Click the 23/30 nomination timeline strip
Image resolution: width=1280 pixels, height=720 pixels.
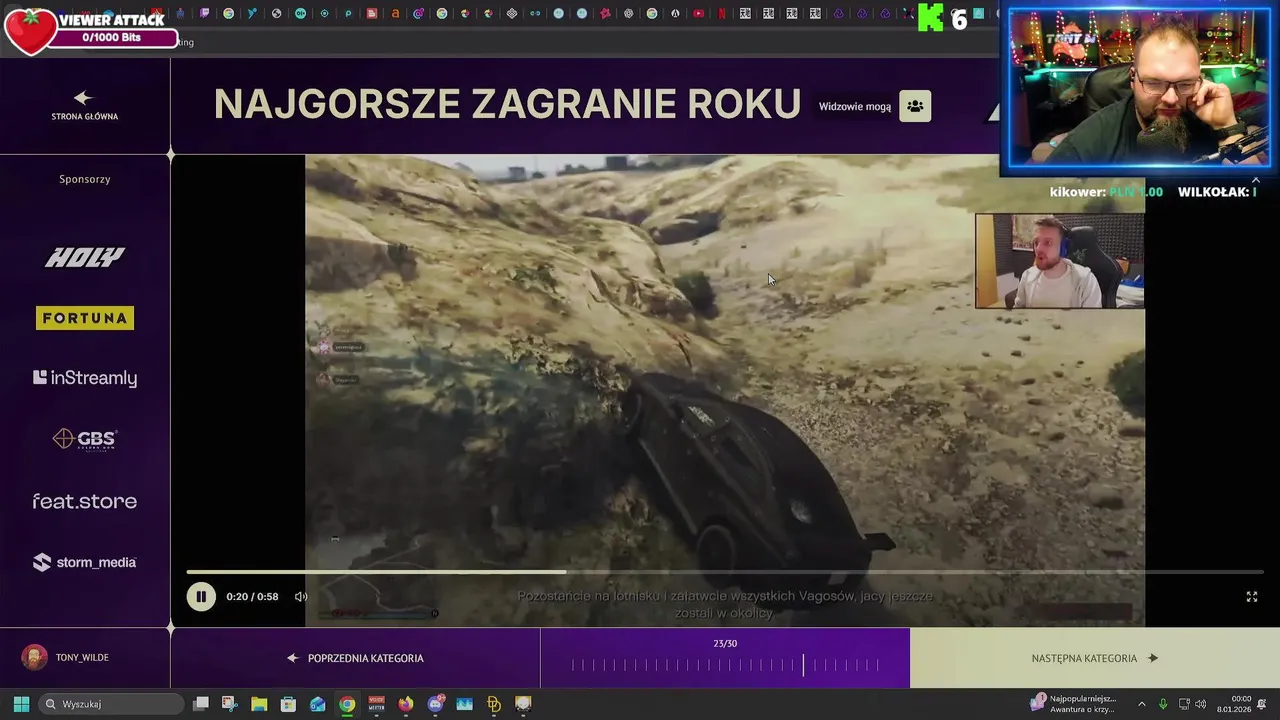point(725,658)
